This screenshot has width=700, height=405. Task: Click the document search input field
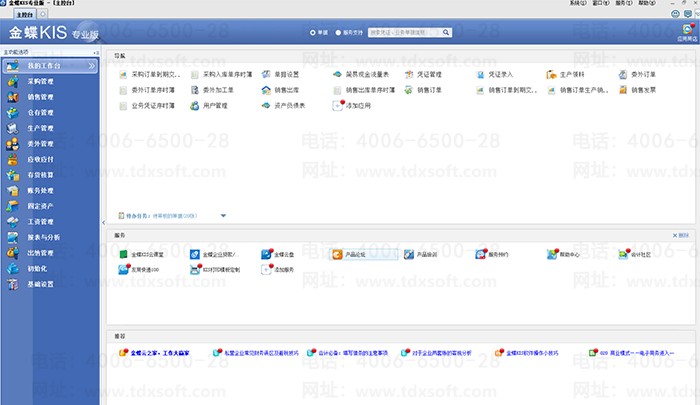click(404, 33)
